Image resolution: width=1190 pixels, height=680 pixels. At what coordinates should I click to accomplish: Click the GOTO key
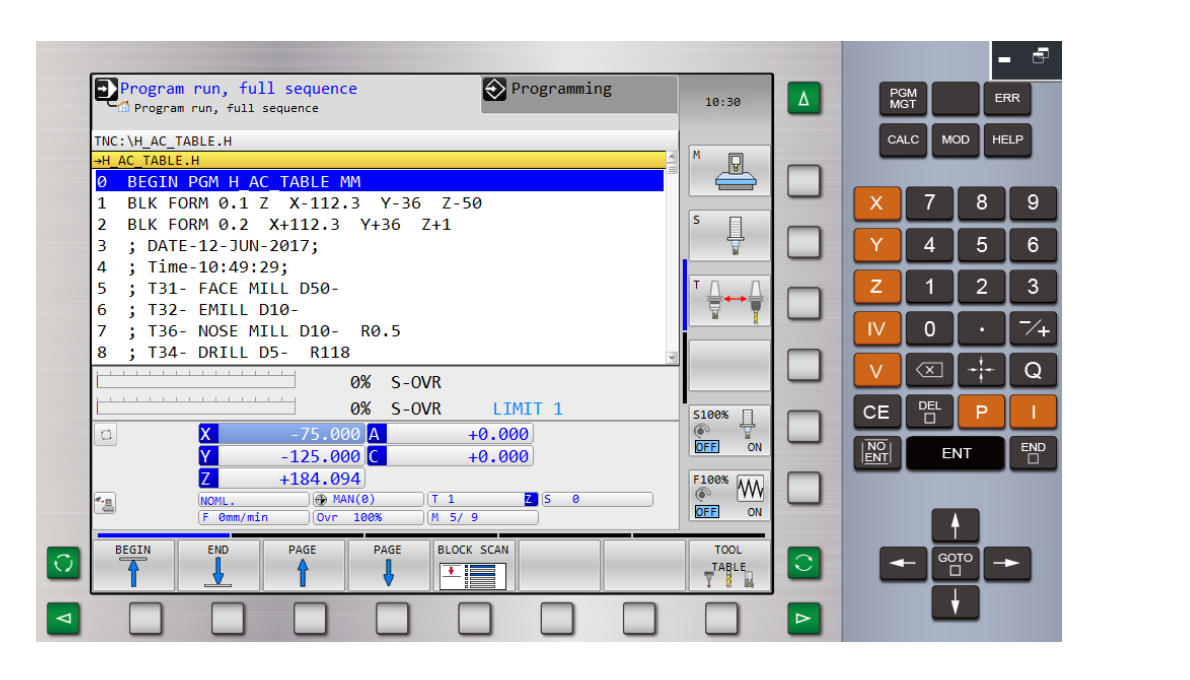(x=955, y=563)
